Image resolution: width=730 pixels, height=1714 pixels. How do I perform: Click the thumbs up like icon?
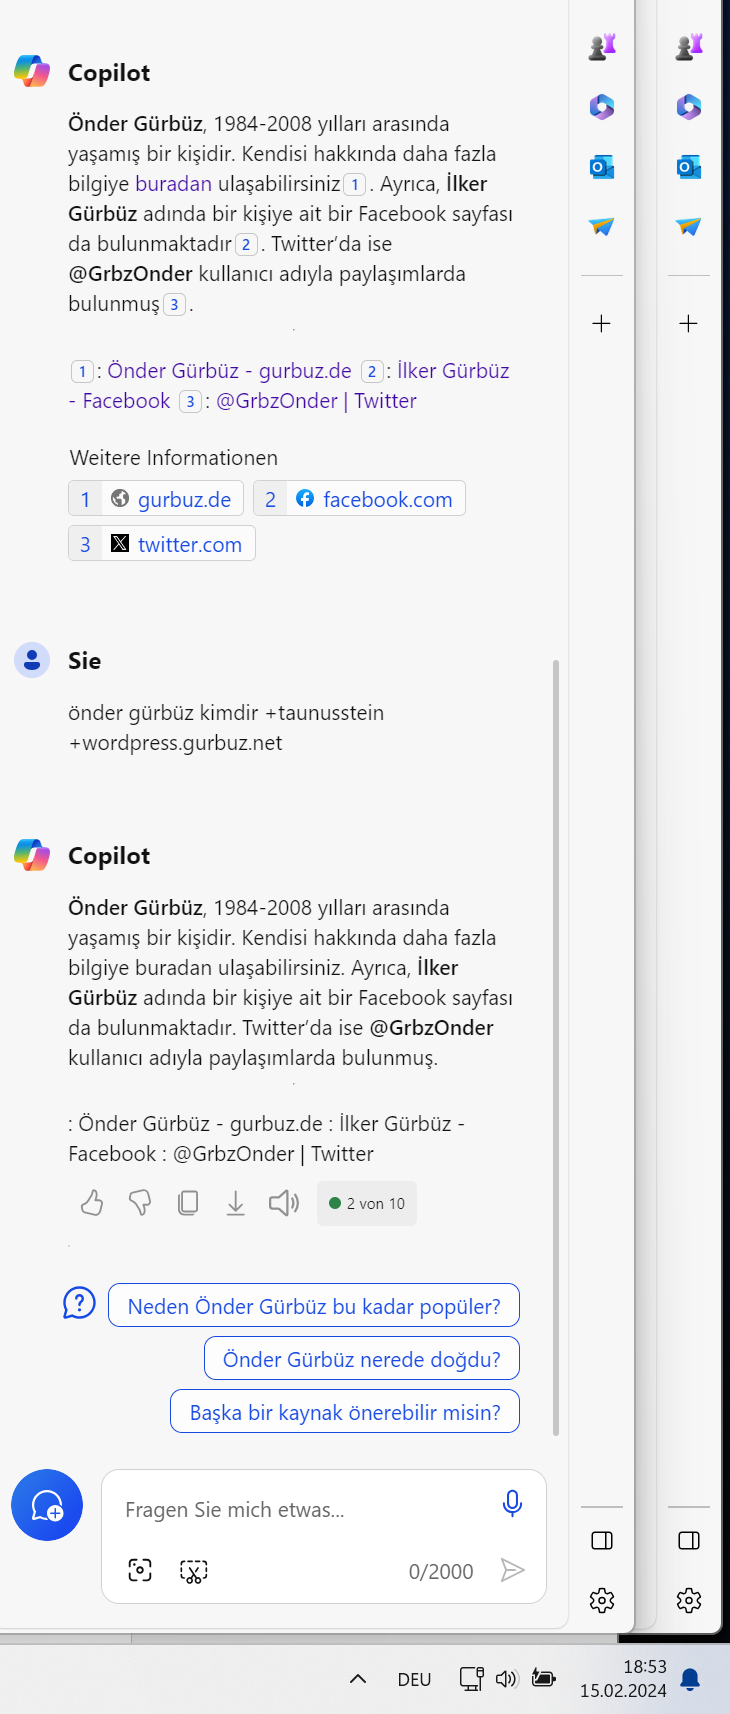click(x=92, y=1203)
